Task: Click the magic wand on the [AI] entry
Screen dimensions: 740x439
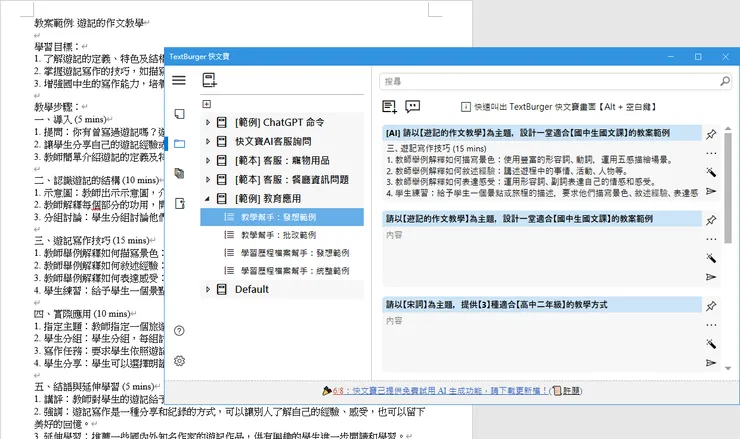Action: pyautogui.click(x=711, y=172)
